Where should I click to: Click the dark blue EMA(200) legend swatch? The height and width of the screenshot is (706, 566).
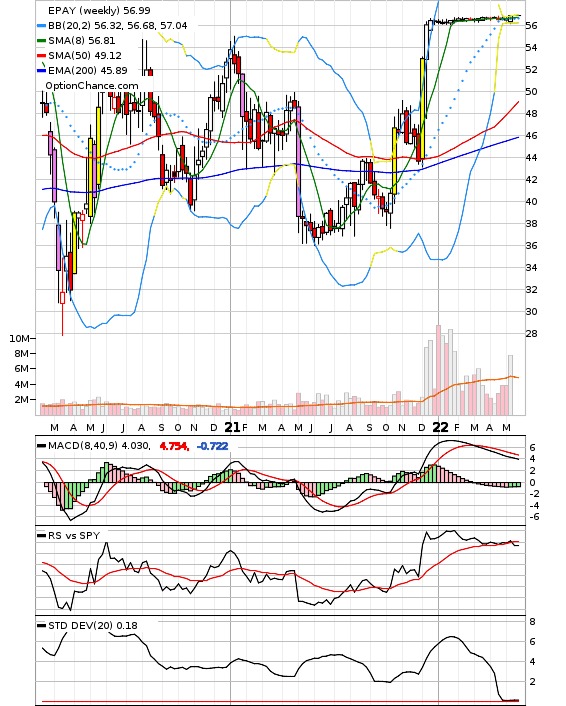[x=41, y=70]
